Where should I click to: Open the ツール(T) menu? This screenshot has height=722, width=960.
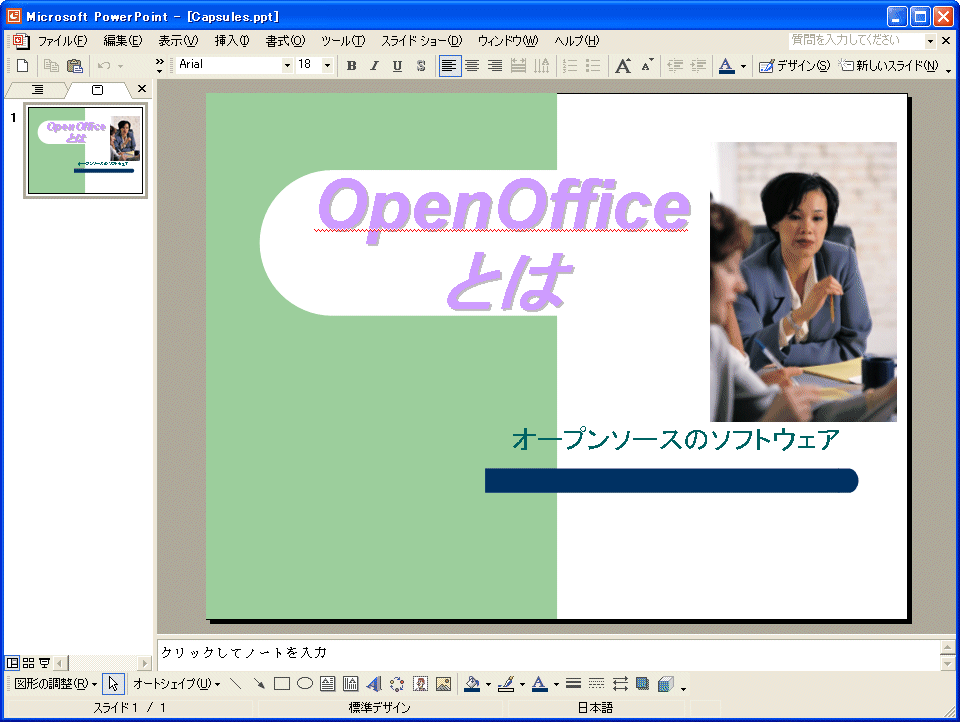(x=343, y=41)
